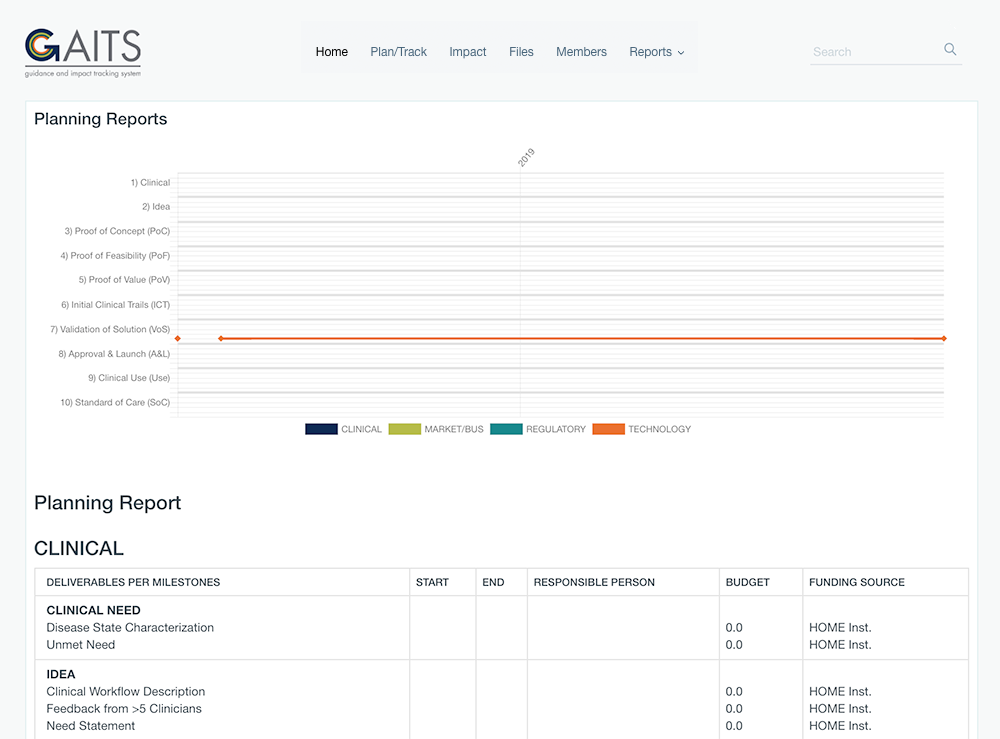The height and width of the screenshot is (739, 1000).
Task: Toggle the TECHNOLOGY legend swatch
Action: tap(608, 429)
